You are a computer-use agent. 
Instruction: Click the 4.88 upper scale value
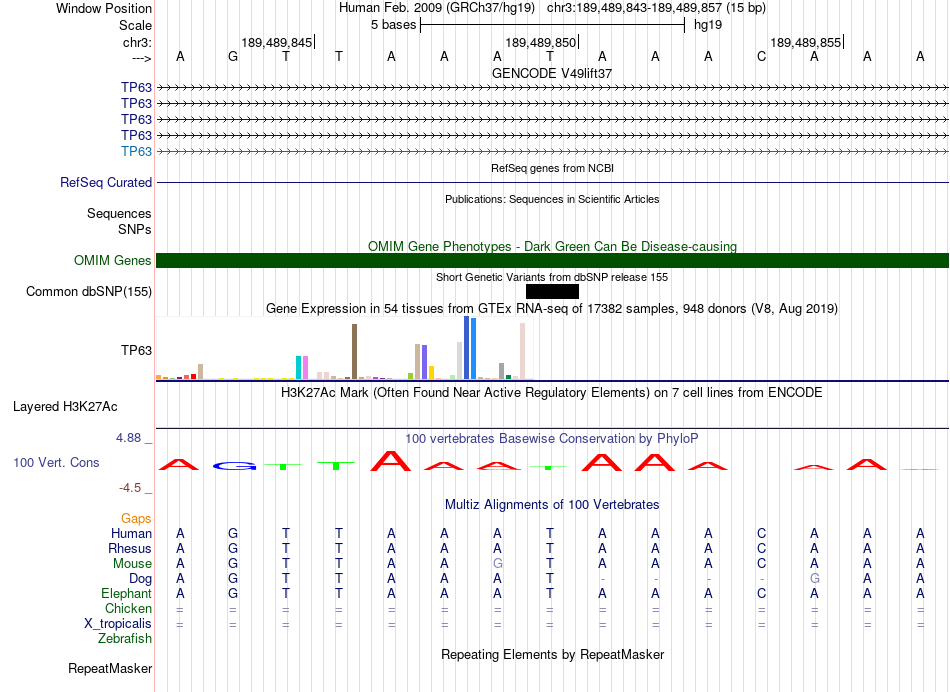128,437
